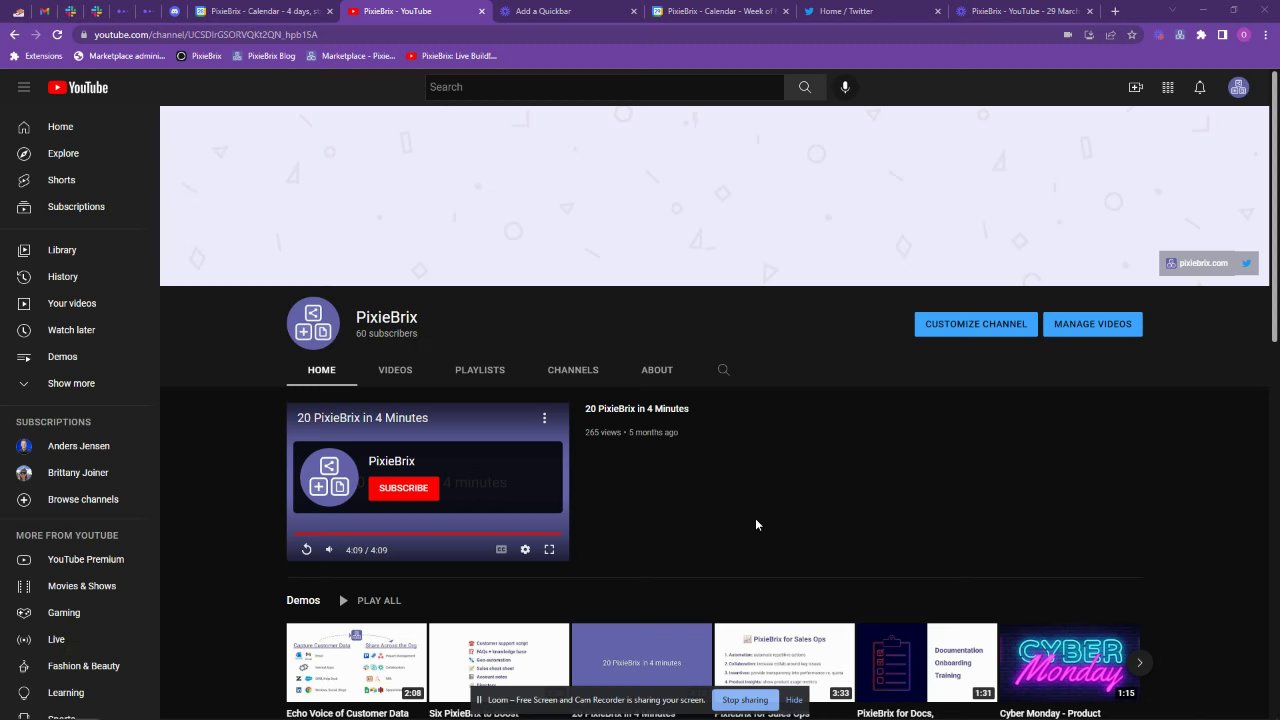The height and width of the screenshot is (720, 1280).
Task: Replay the video in the player
Action: coord(306,549)
